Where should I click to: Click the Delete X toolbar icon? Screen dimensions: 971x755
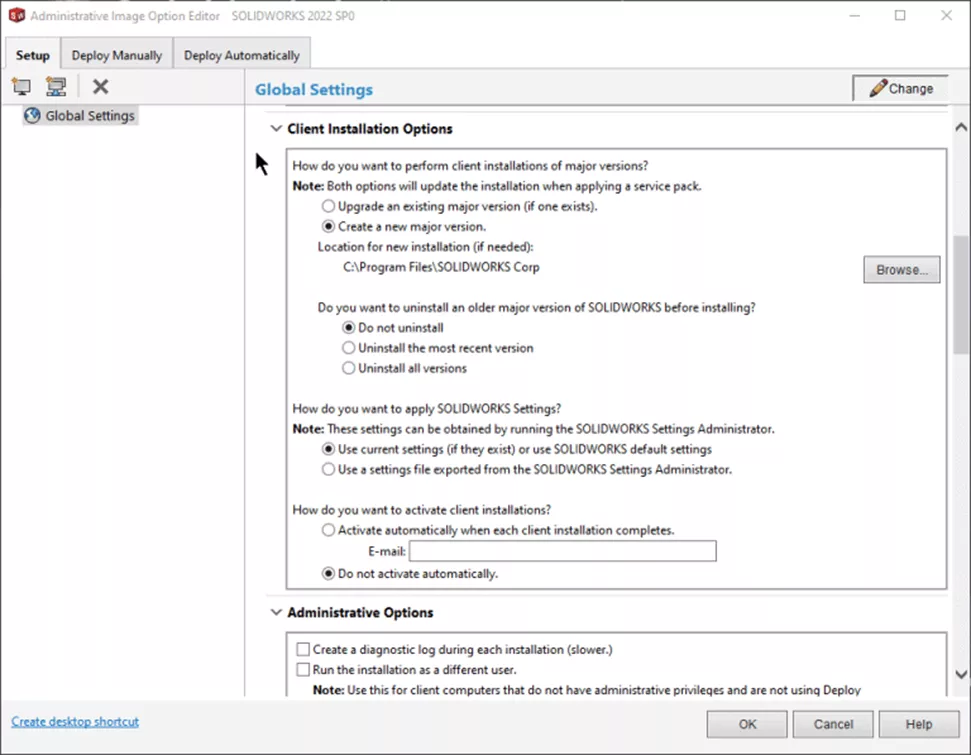pyautogui.click(x=100, y=86)
